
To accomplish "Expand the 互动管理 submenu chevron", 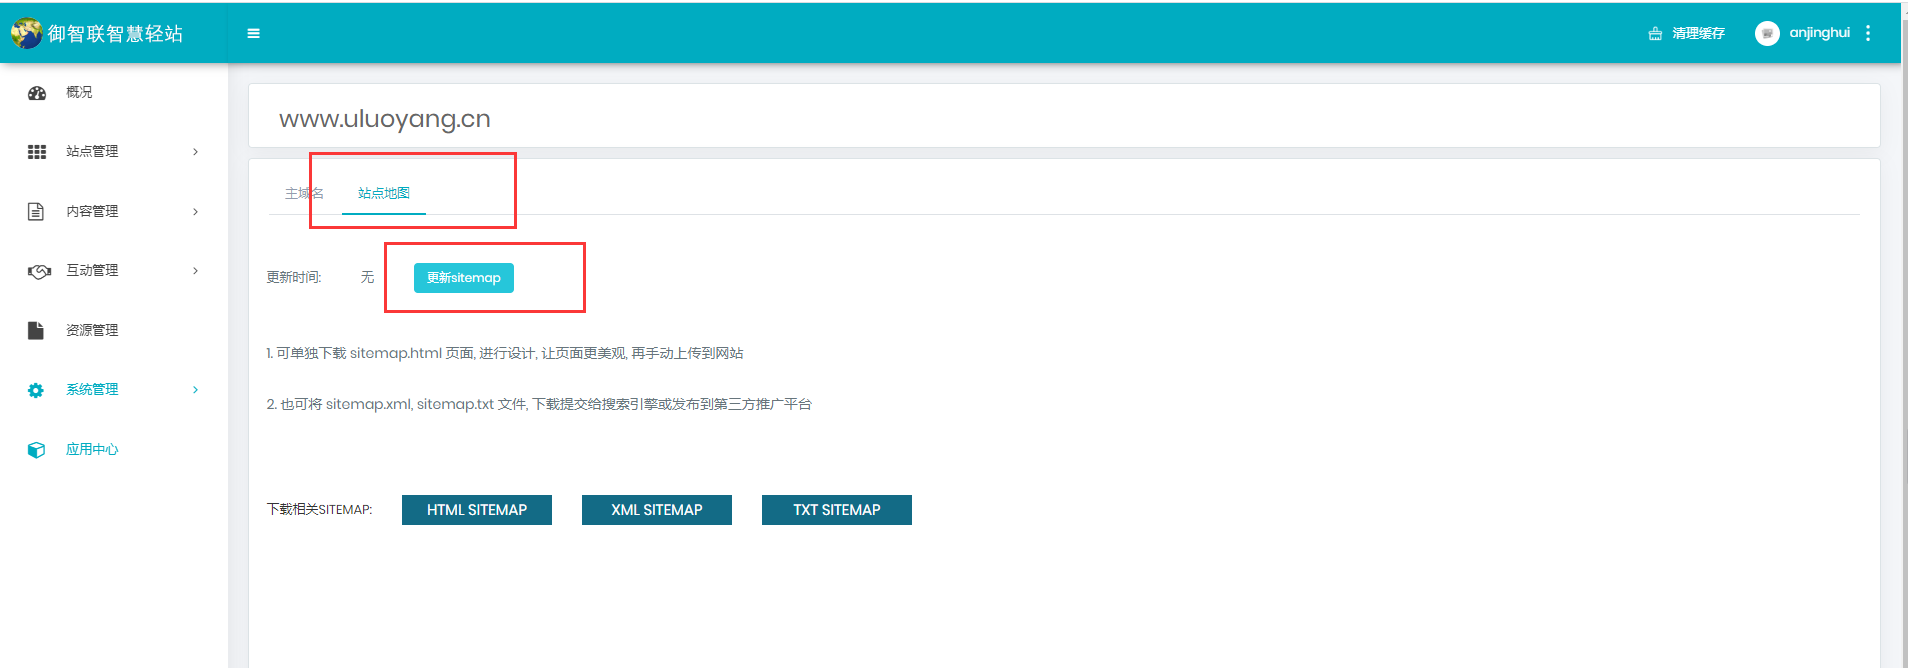I will (x=195, y=271).
